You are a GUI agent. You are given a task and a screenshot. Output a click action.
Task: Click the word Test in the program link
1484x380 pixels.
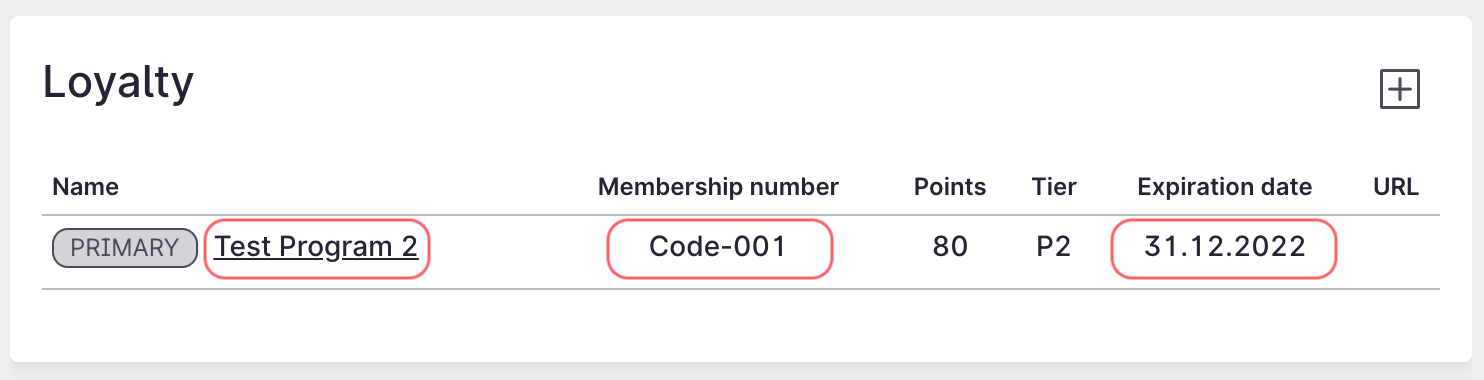242,247
